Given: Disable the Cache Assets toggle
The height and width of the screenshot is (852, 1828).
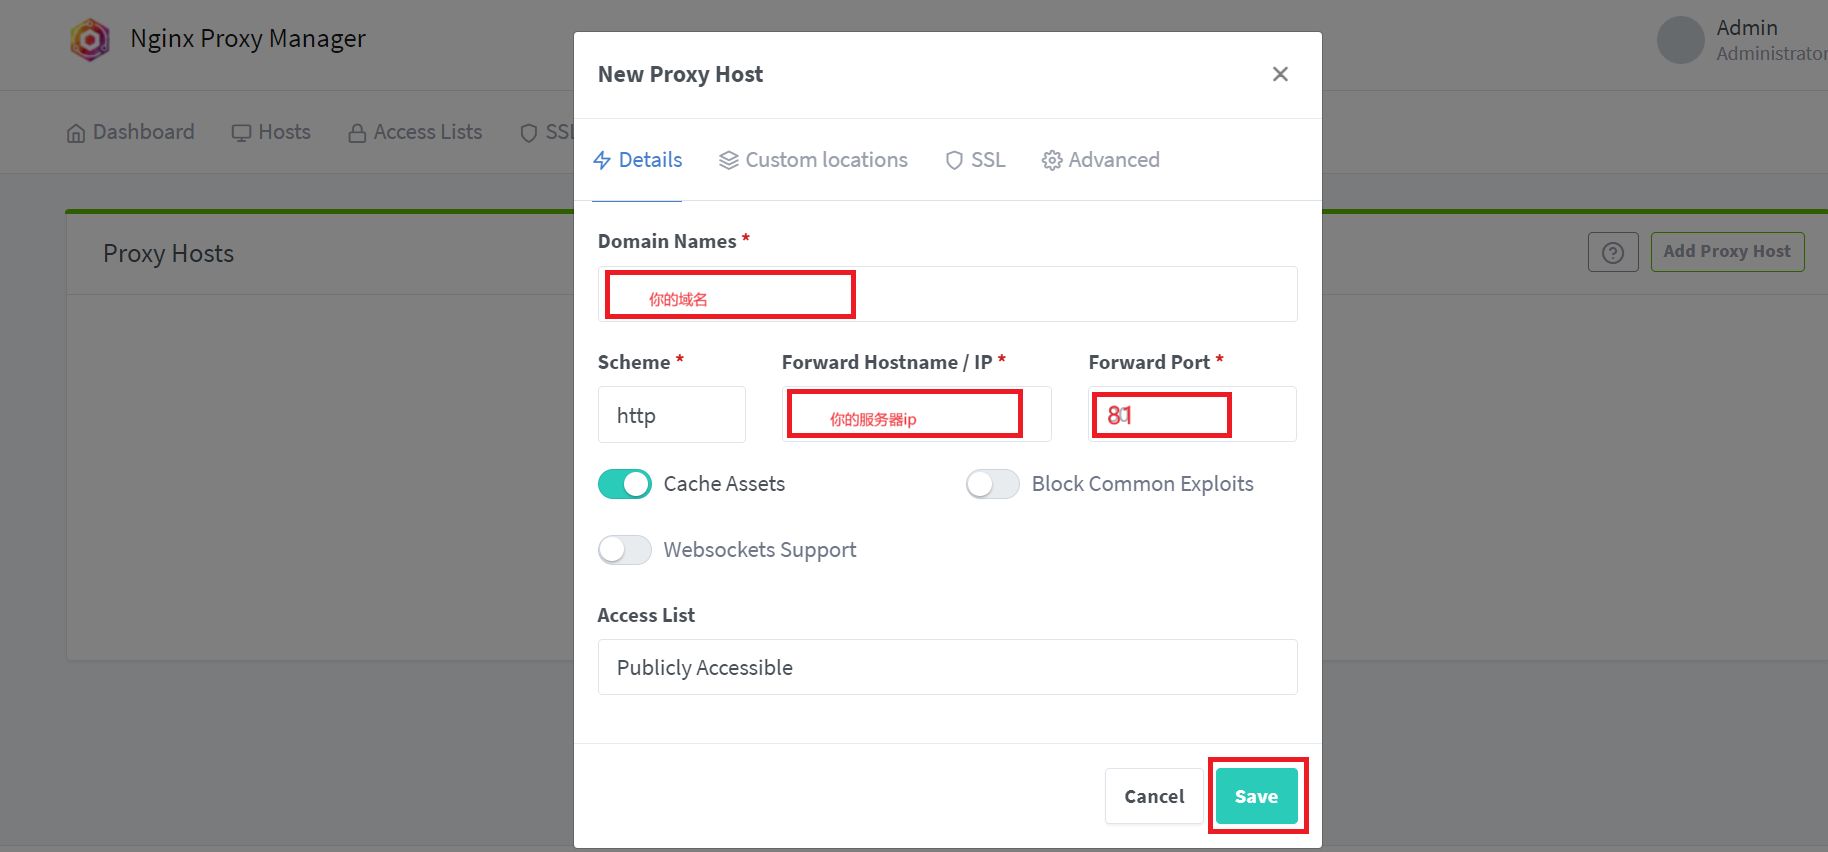Looking at the screenshot, I should point(625,485).
